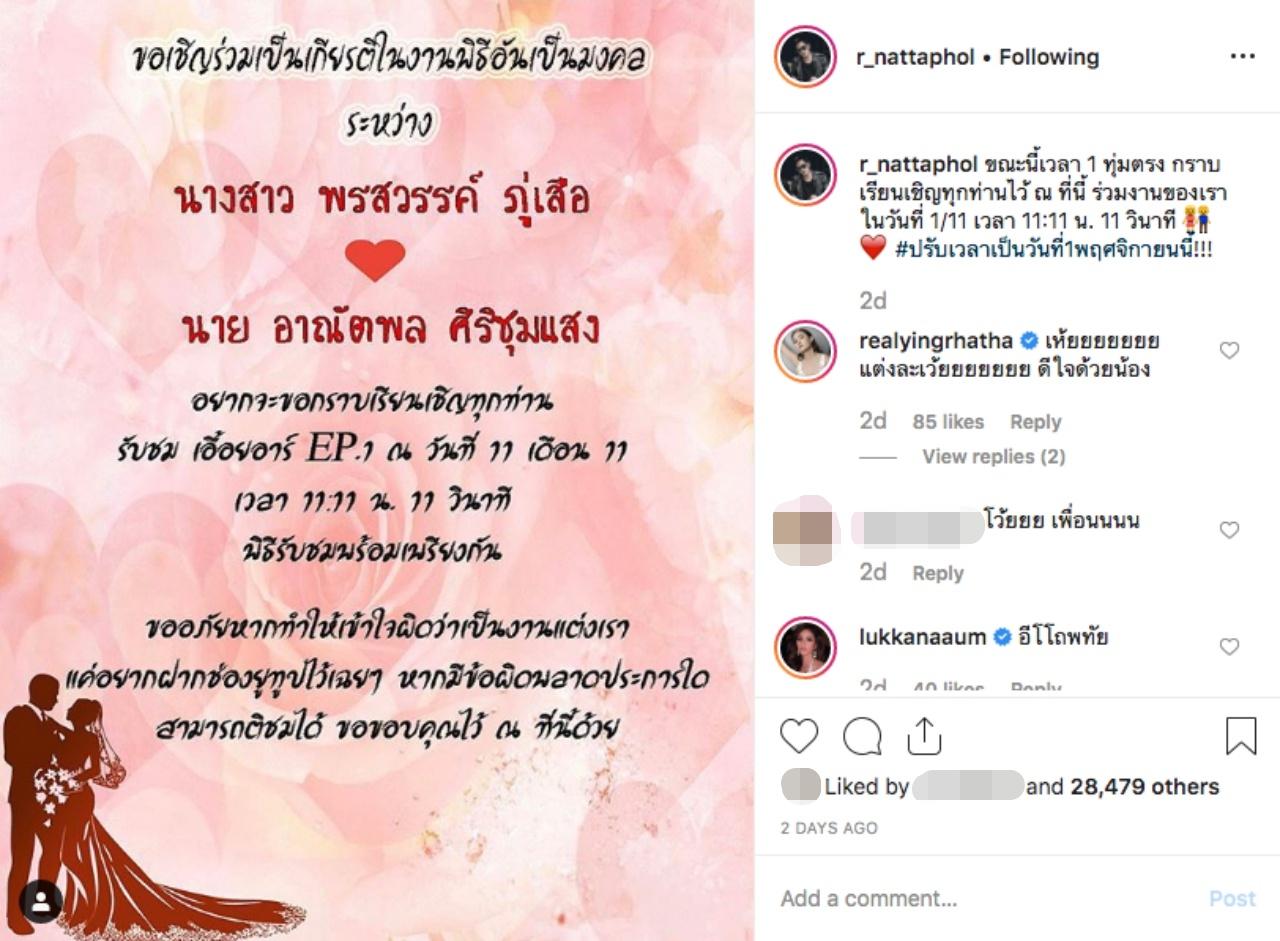1280x941 pixels.
Task: Like the blurred user's comment heart
Action: click(x=1229, y=529)
